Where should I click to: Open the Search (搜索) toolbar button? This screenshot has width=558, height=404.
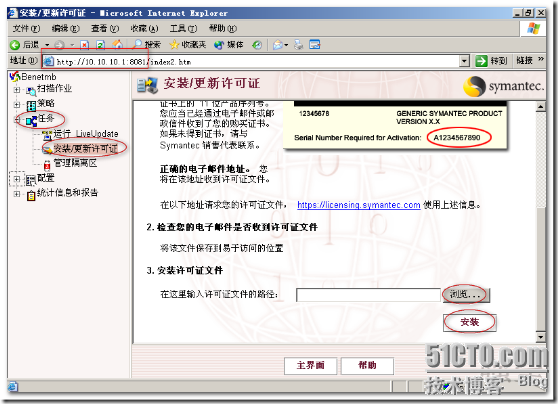click(x=147, y=44)
